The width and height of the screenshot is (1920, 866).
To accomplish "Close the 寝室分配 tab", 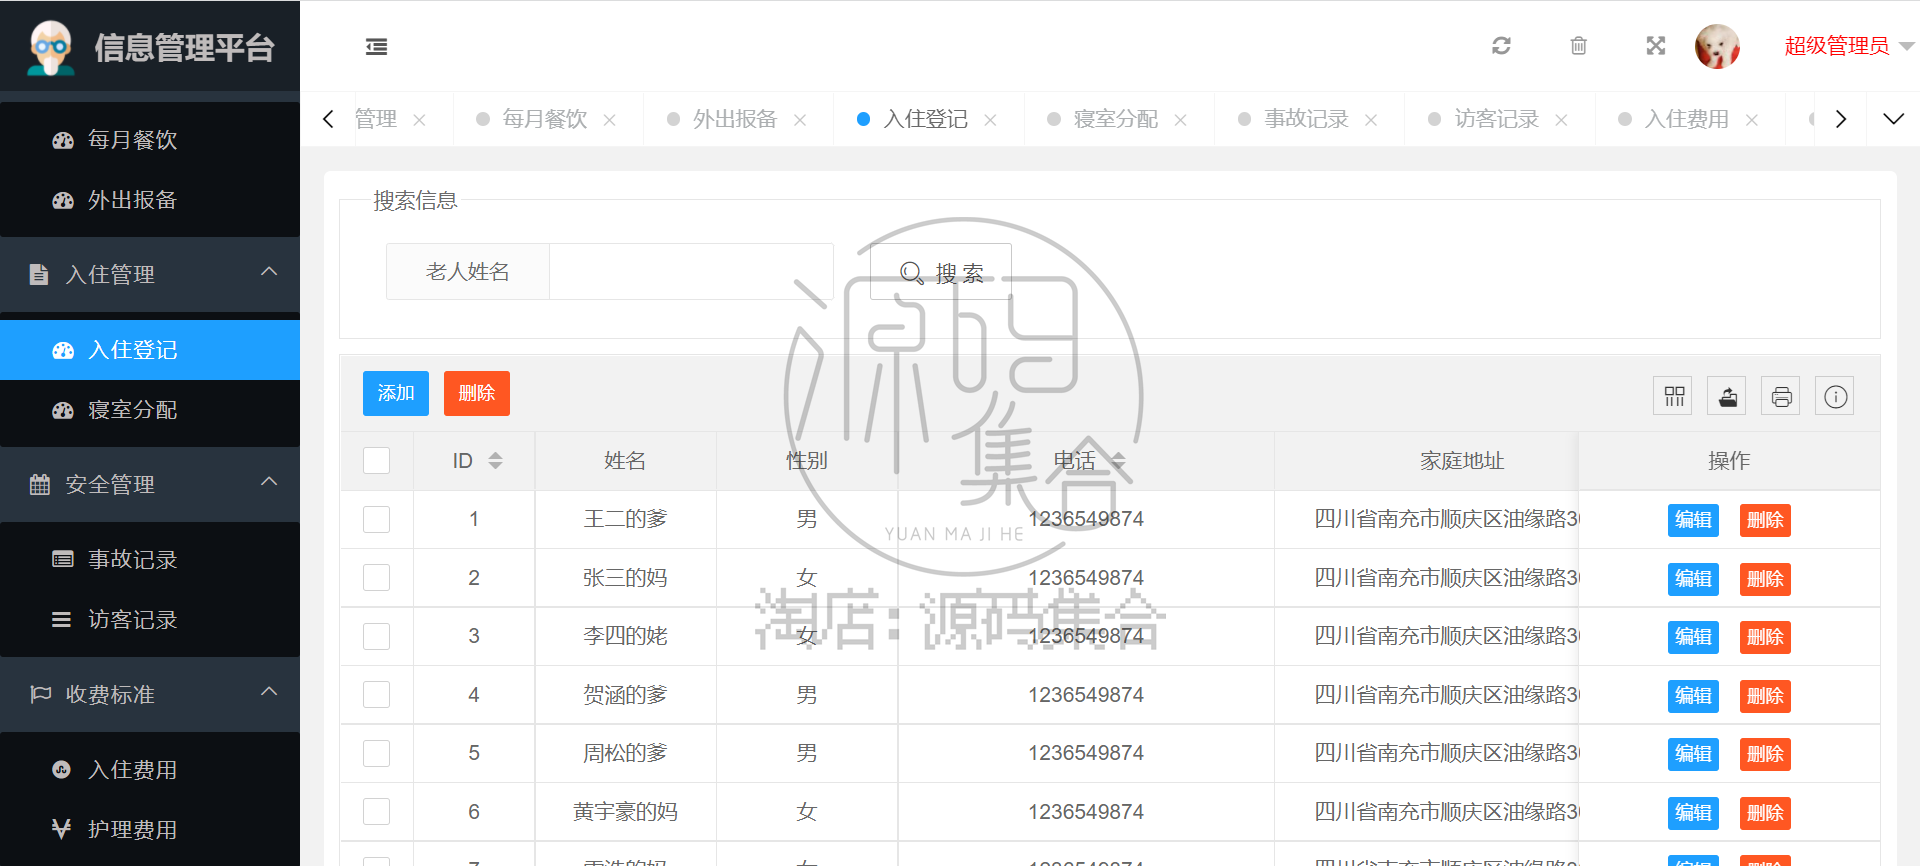I will tap(1180, 120).
